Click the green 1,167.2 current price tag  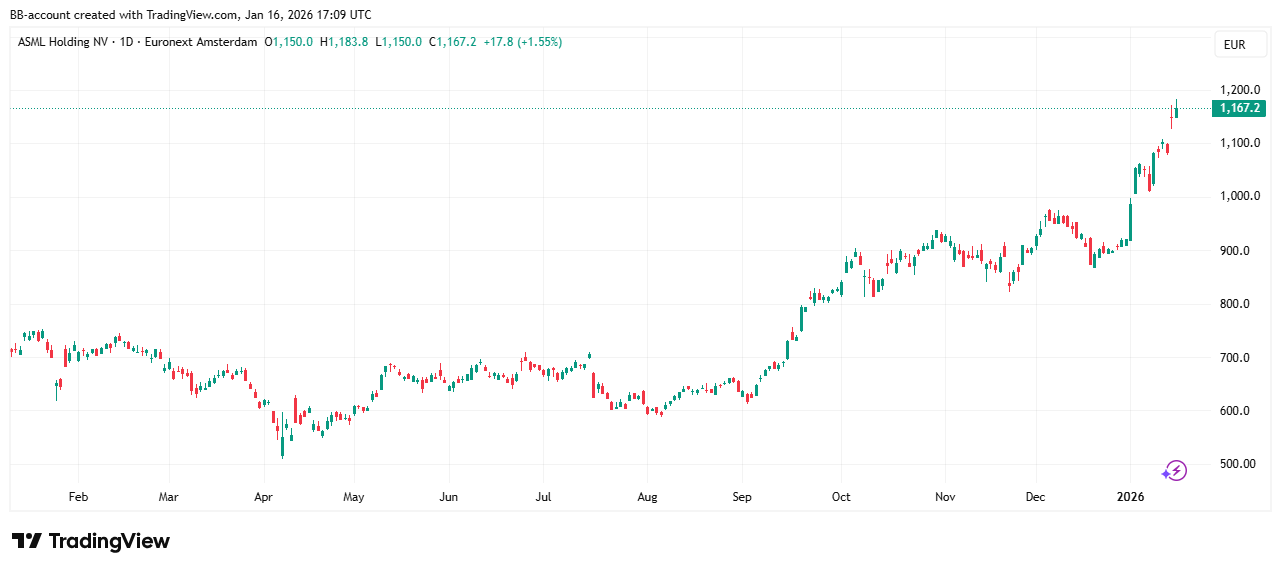[x=1238, y=108]
